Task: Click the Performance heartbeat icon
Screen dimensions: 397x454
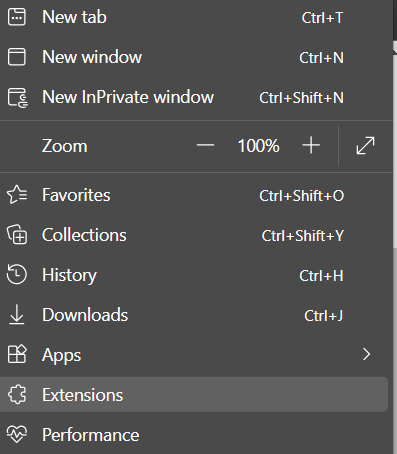Action: point(17,434)
